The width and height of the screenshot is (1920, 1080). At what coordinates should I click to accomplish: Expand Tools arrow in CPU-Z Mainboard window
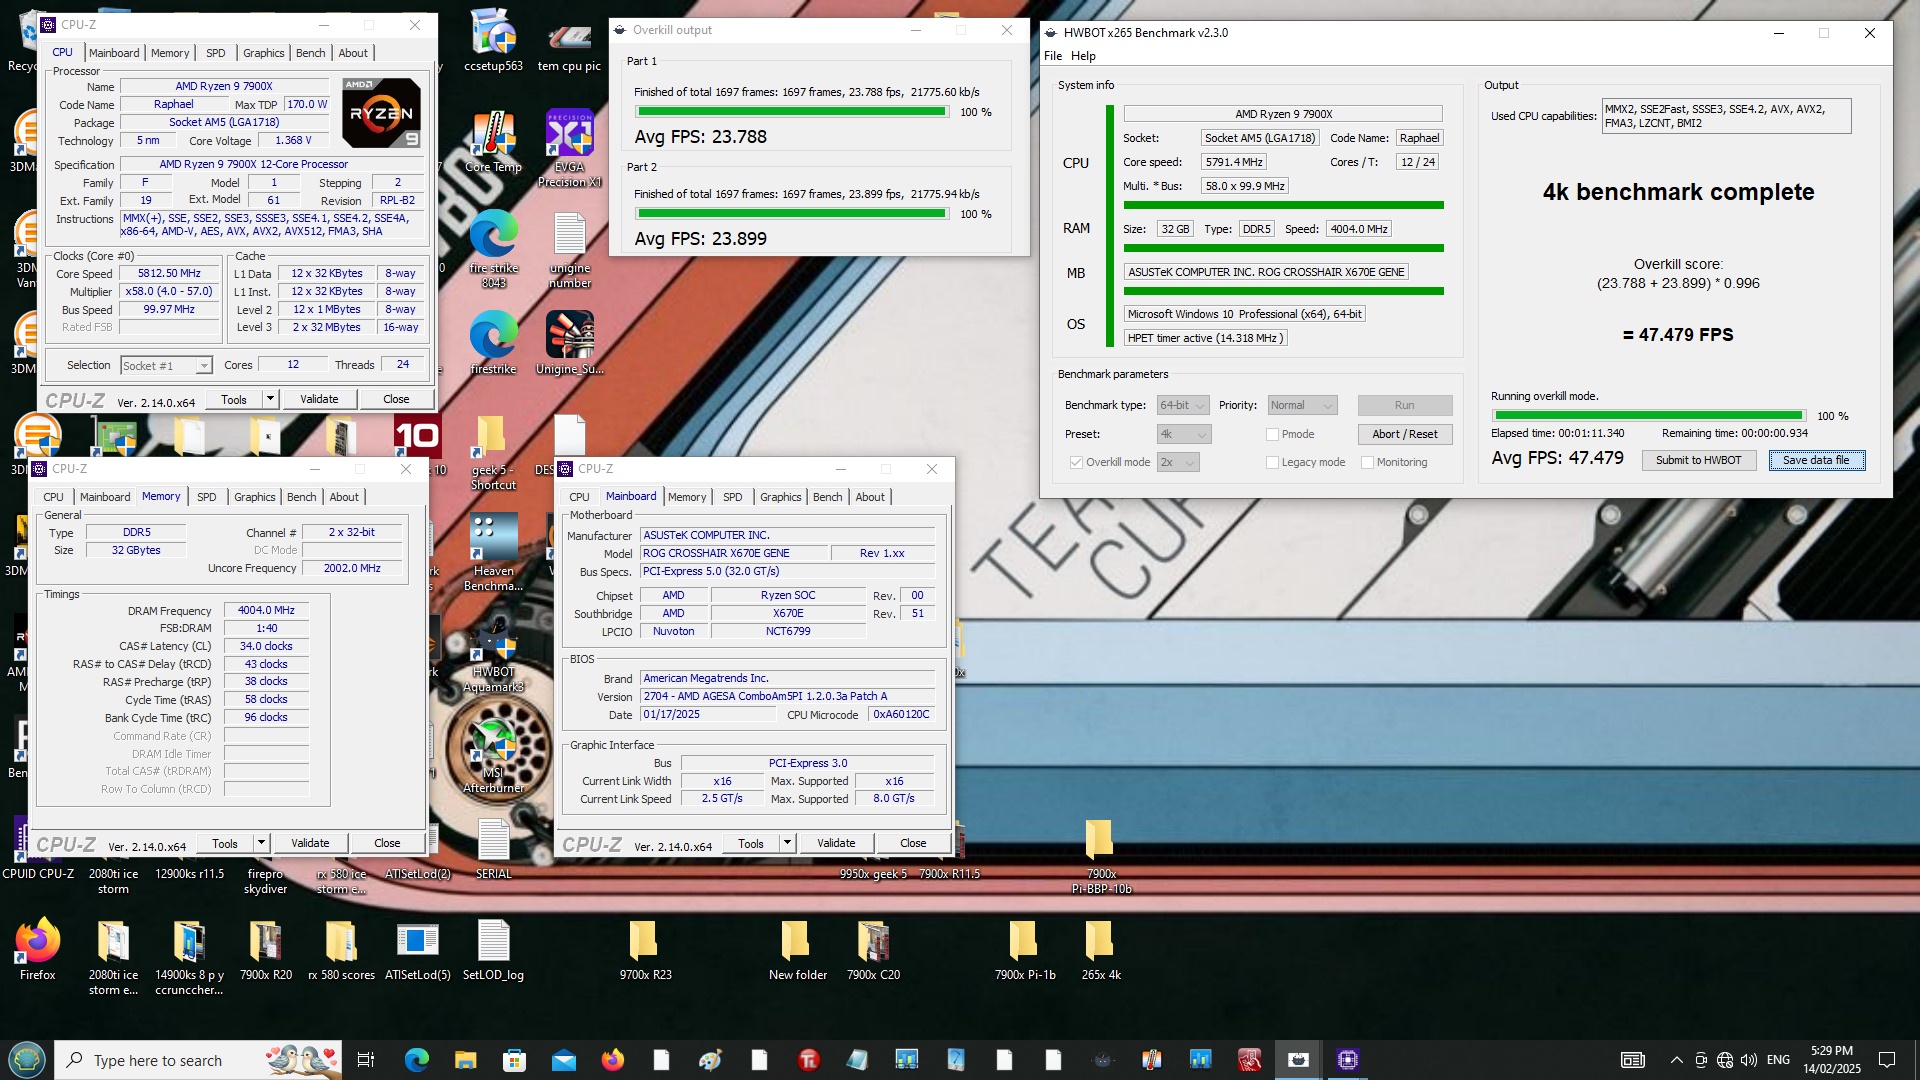coord(787,843)
